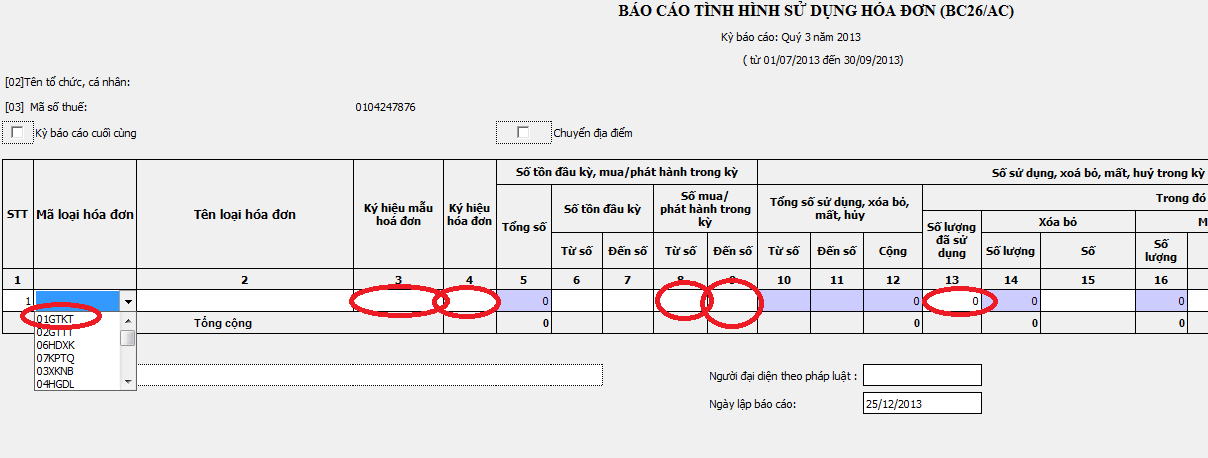This screenshot has width=1208, height=458.
Task: Click the 'Kỳ báo cáo: Quý 3 năm 2013' text
Action: coord(791,37)
